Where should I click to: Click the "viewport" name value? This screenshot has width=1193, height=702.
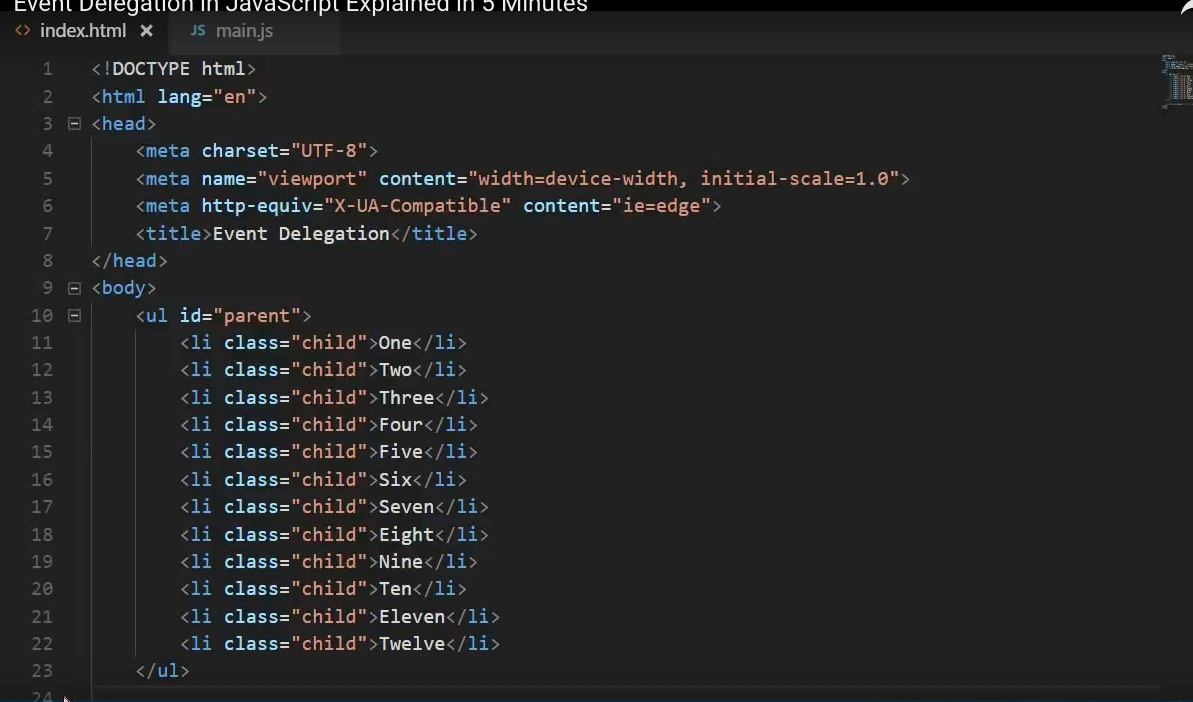point(312,179)
